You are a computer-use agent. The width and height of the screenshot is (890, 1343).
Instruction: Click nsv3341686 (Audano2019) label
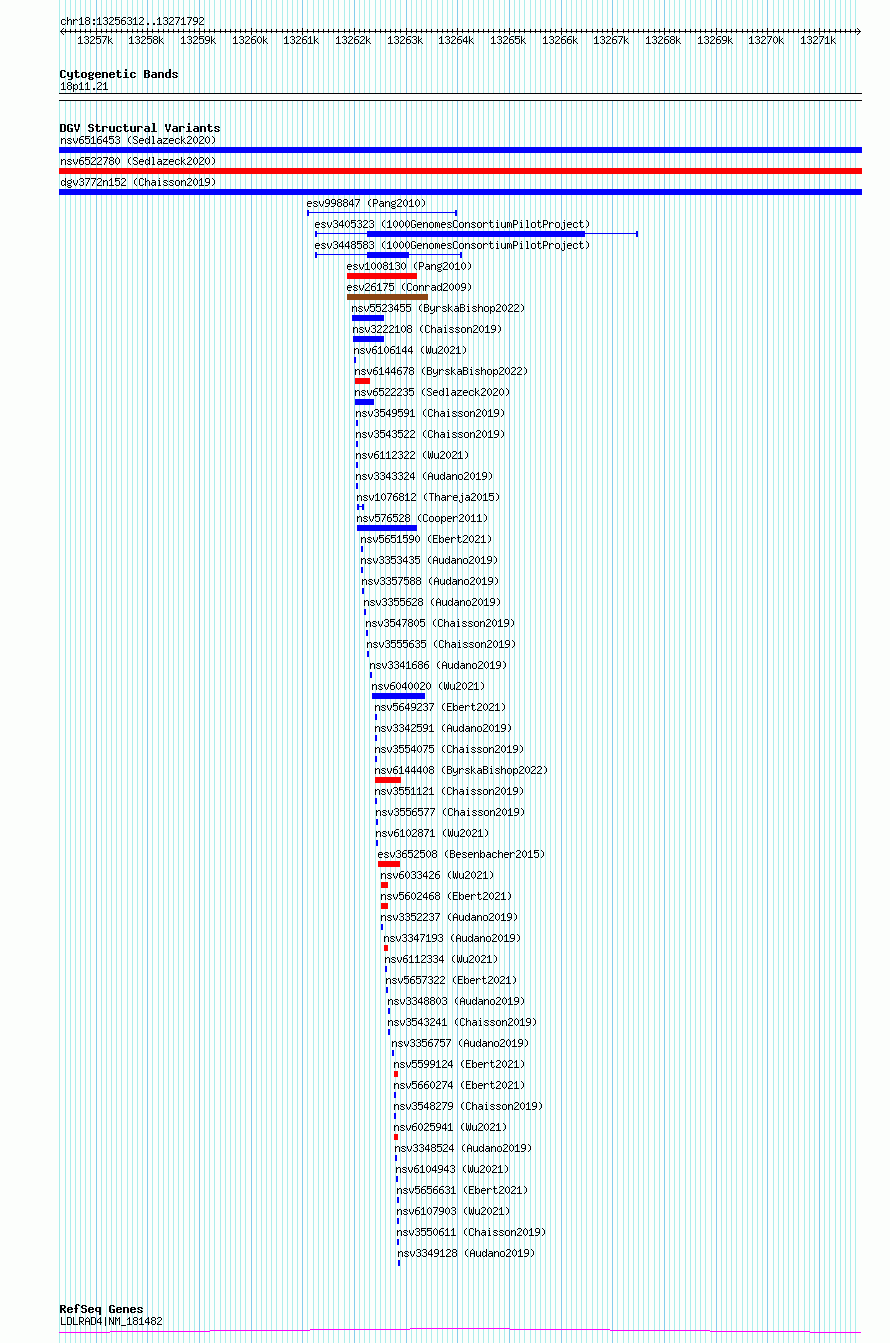(439, 665)
